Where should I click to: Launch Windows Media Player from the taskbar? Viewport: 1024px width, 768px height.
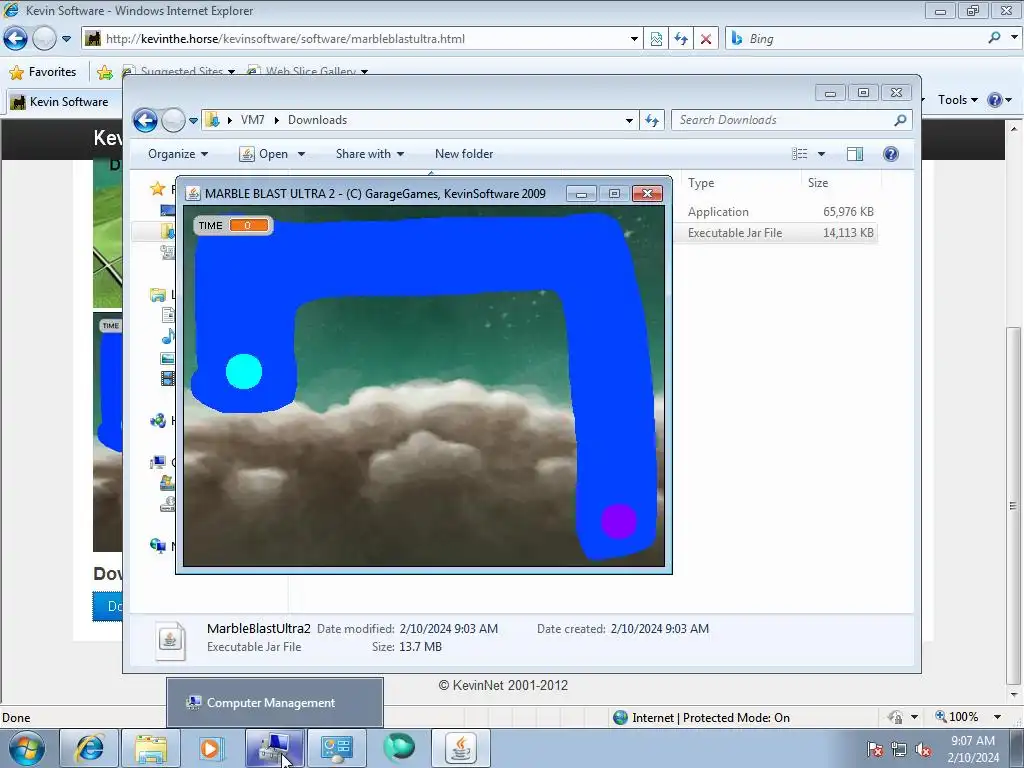(x=210, y=748)
